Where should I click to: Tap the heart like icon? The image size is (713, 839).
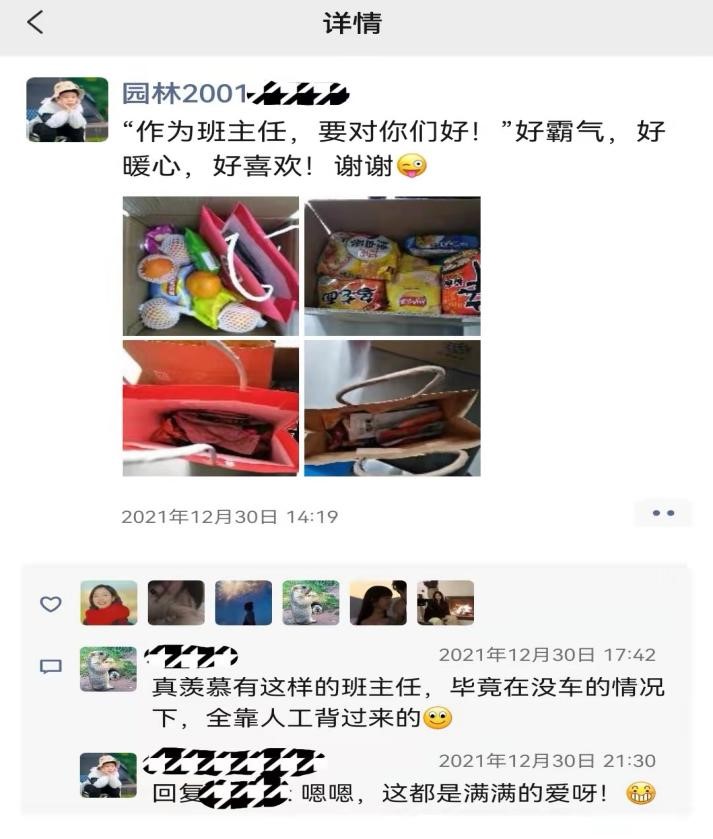click(x=51, y=604)
